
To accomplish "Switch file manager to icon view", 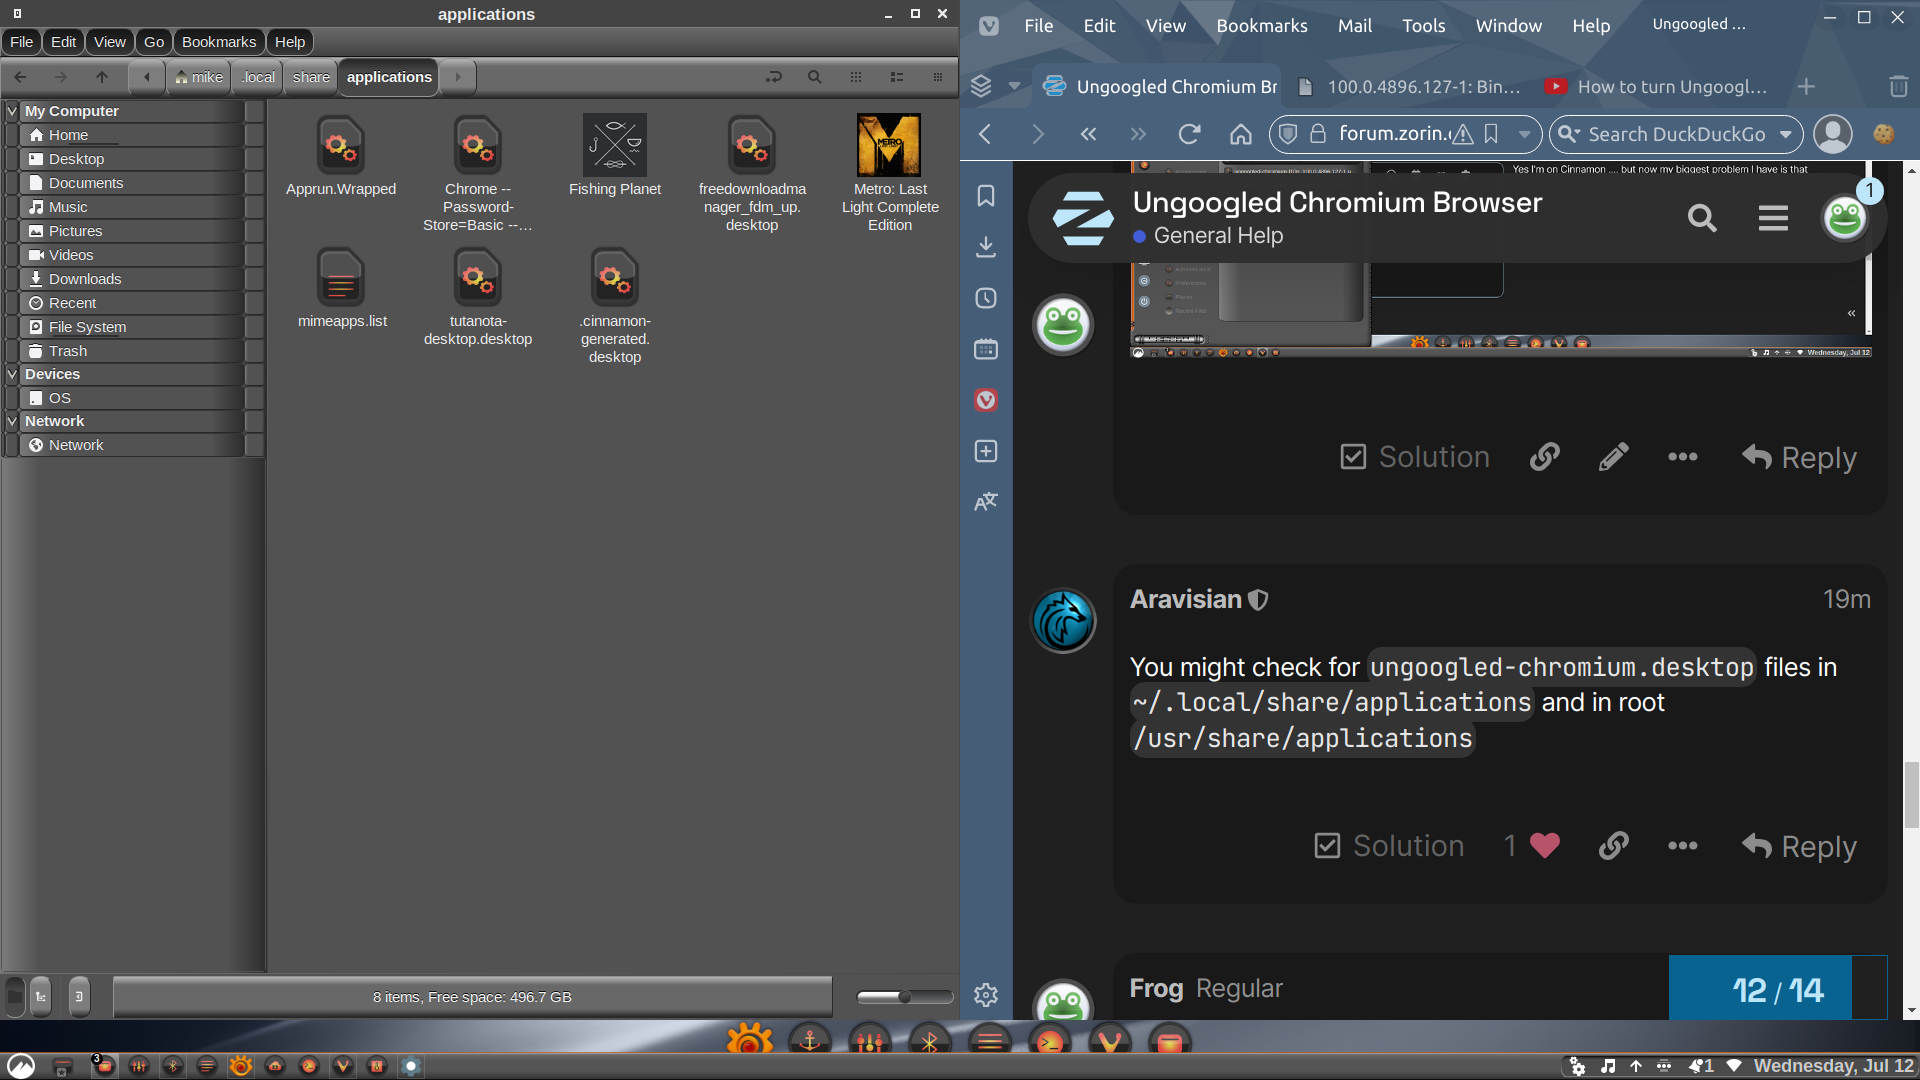I will click(855, 77).
